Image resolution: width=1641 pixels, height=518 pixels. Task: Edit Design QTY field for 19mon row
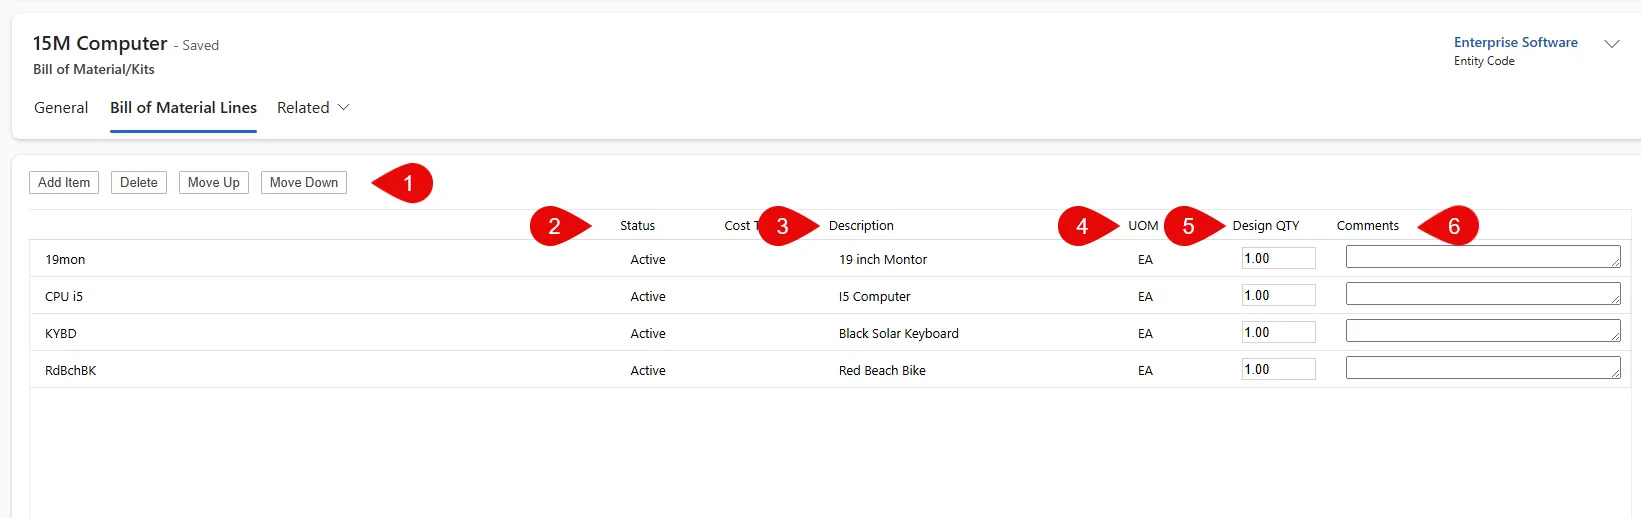click(x=1278, y=258)
